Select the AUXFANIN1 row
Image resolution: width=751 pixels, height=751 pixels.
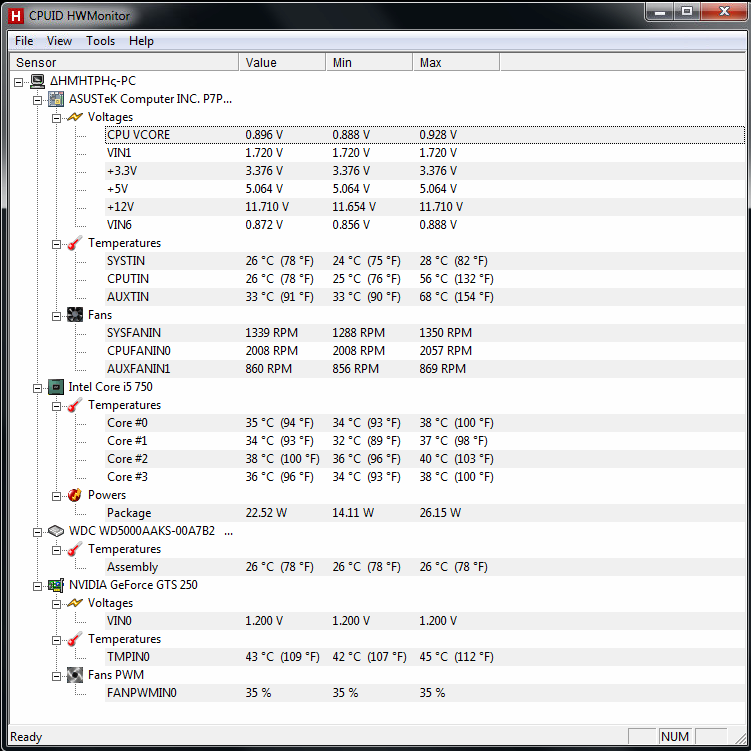tap(425, 369)
